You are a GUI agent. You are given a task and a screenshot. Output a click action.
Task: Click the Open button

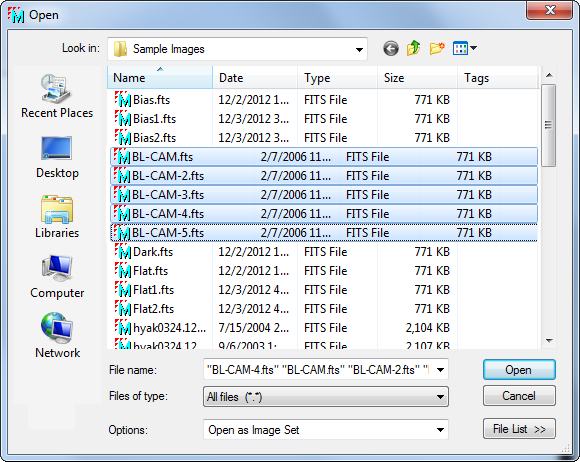[x=519, y=370]
